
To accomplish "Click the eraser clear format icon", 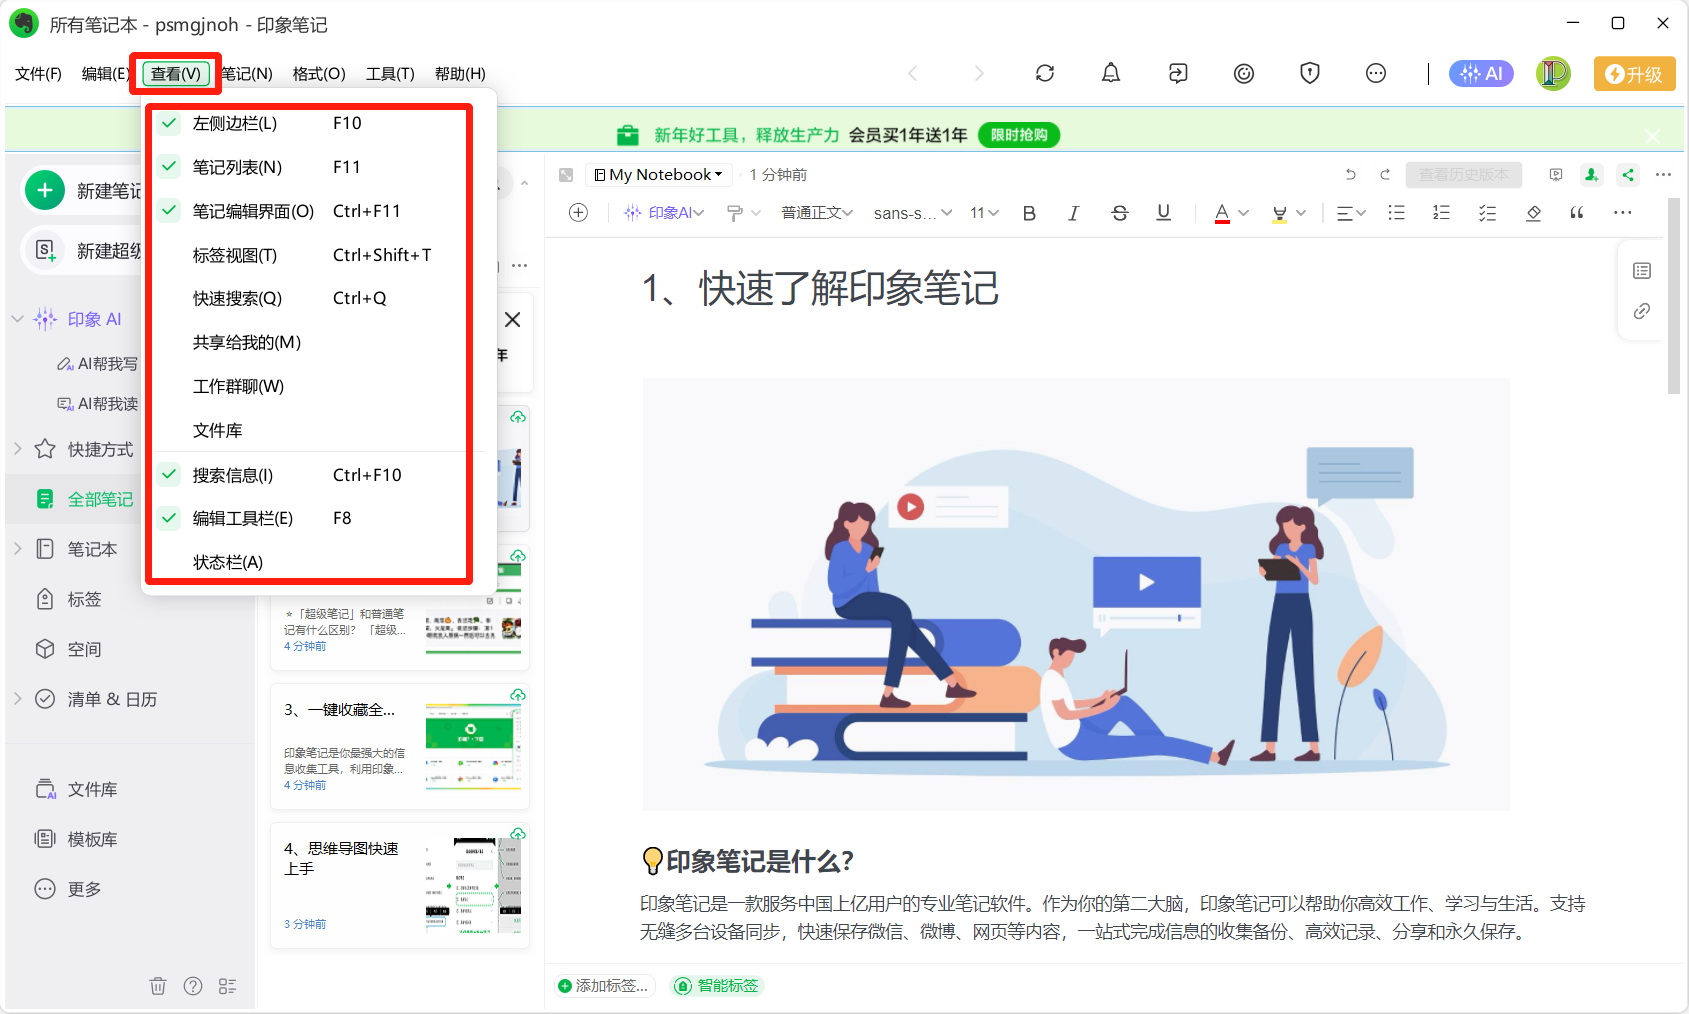I will point(1533,213).
